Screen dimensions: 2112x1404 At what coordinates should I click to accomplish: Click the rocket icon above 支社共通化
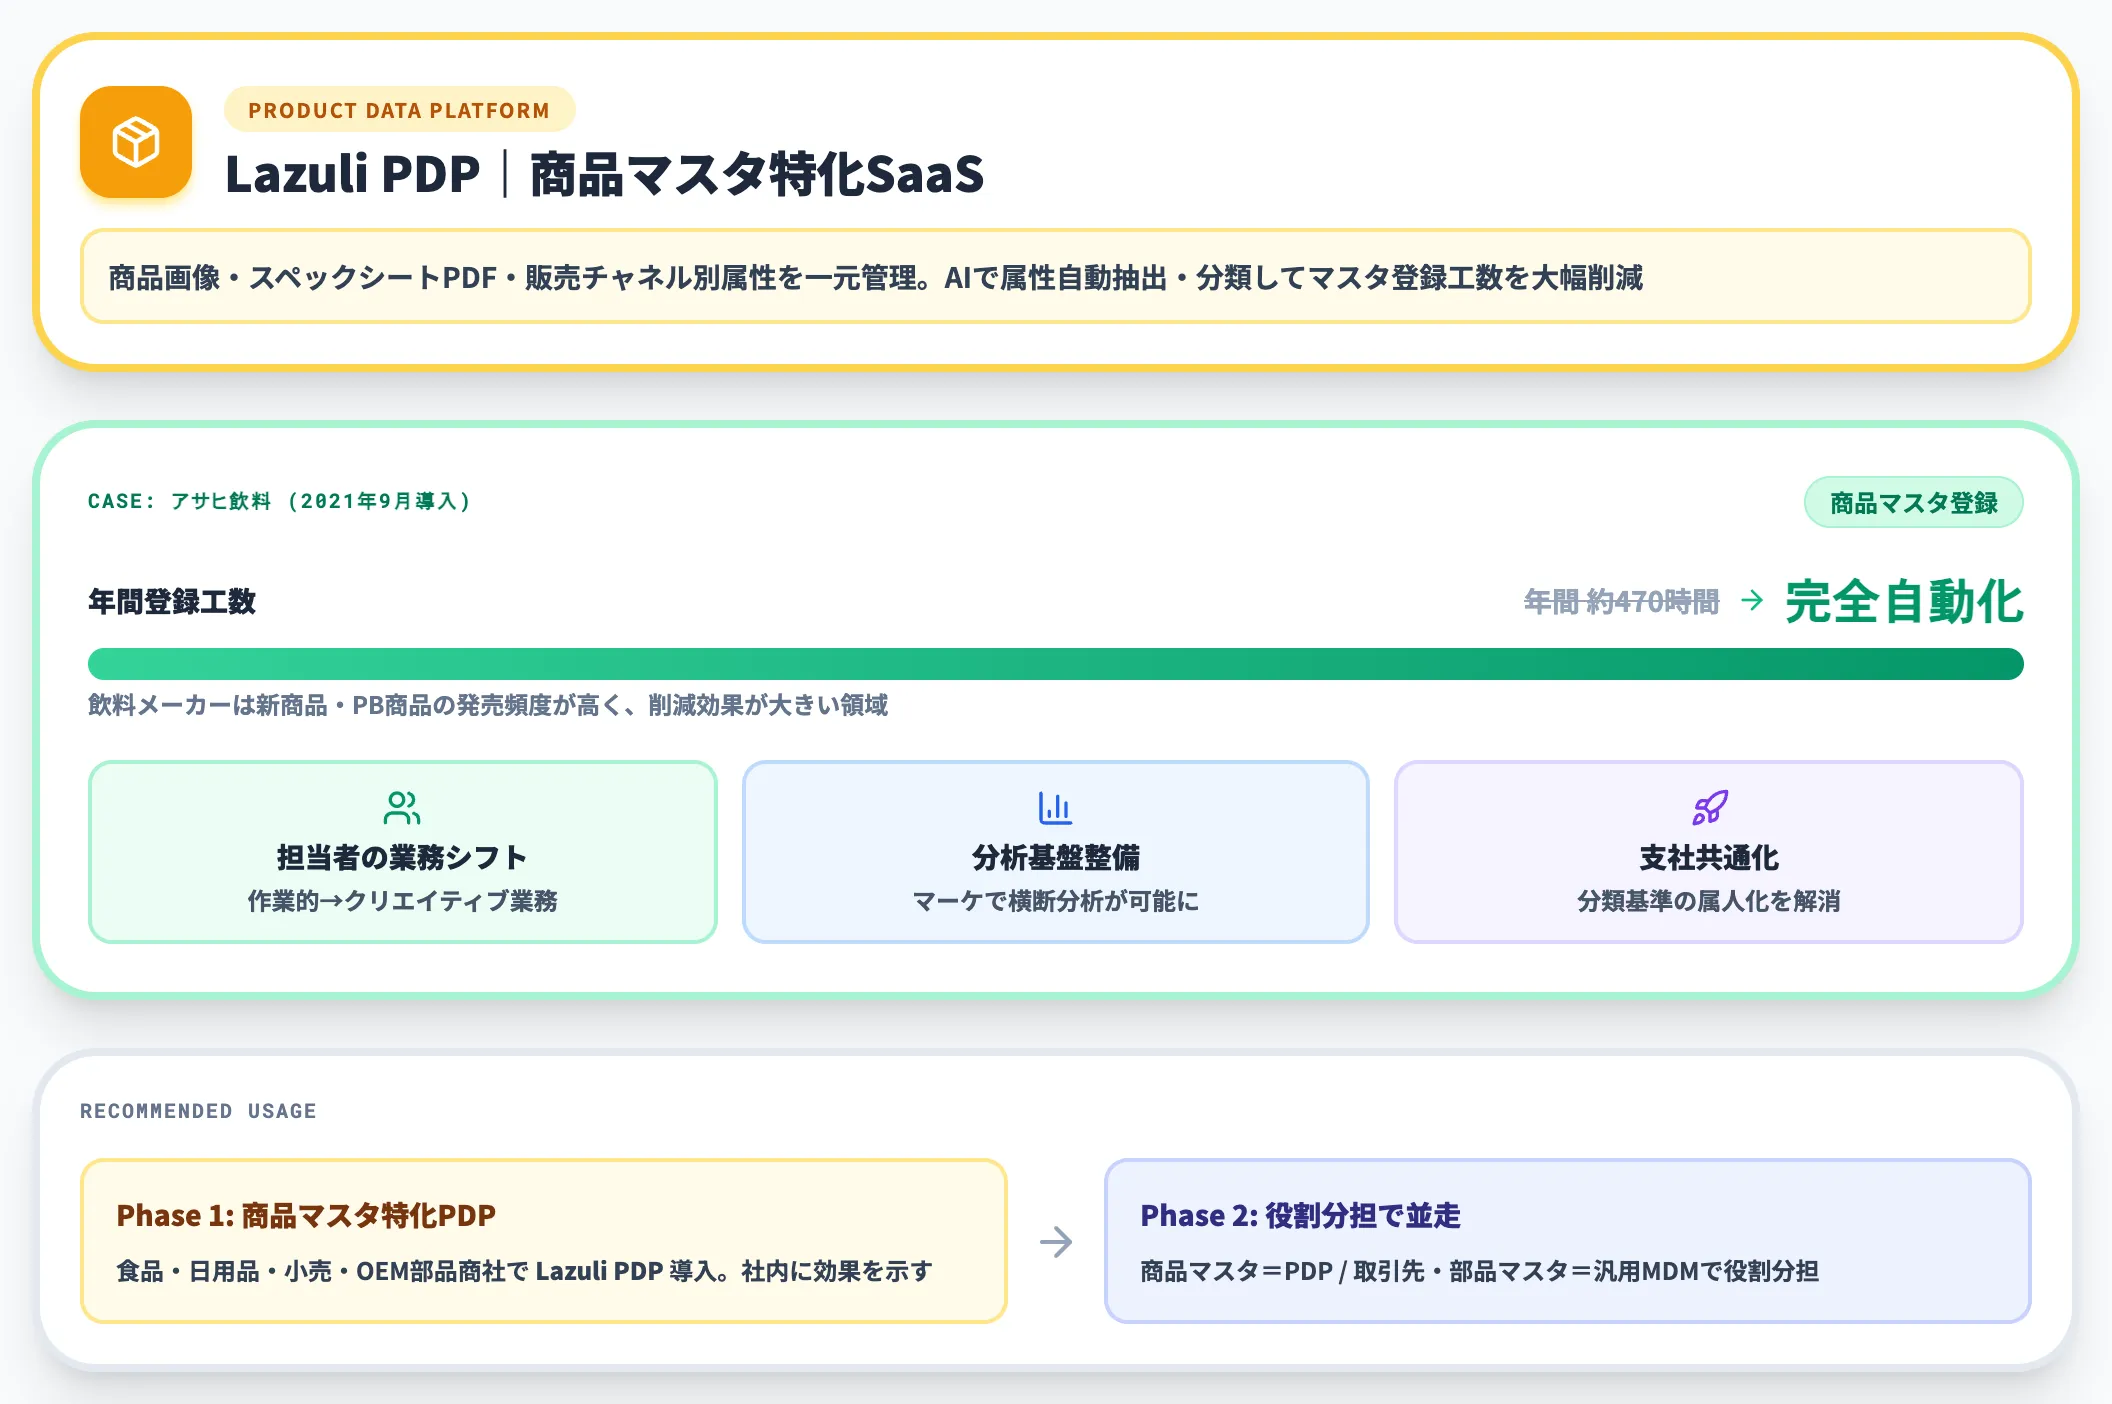point(1709,808)
